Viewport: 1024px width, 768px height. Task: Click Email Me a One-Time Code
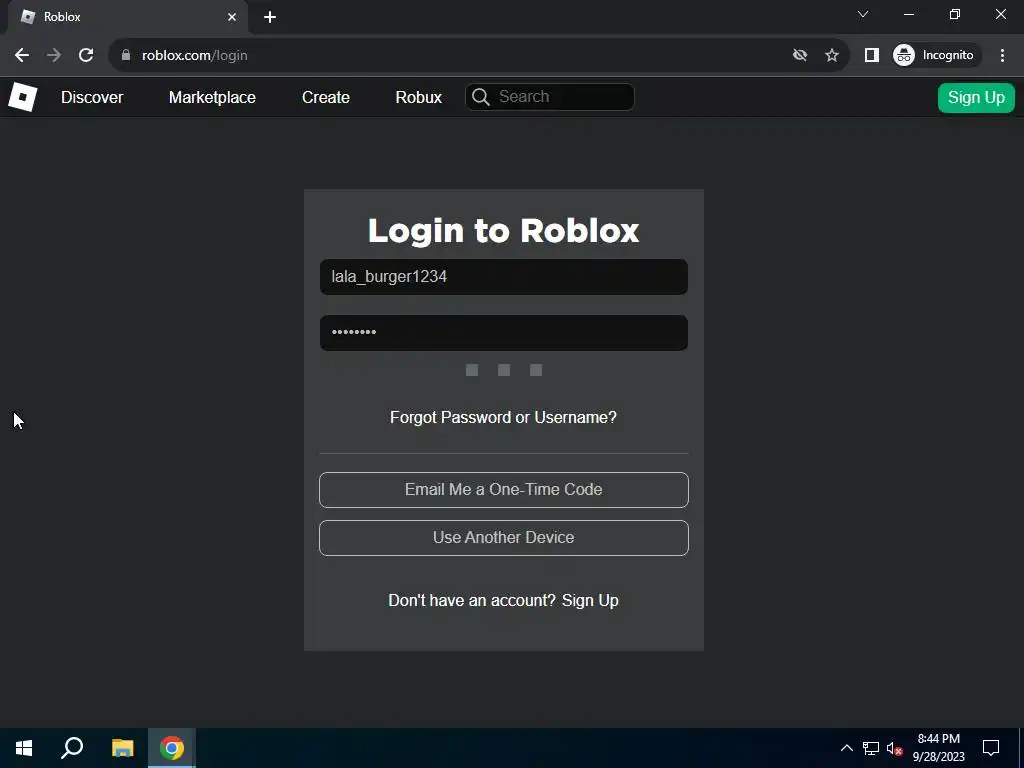(504, 490)
